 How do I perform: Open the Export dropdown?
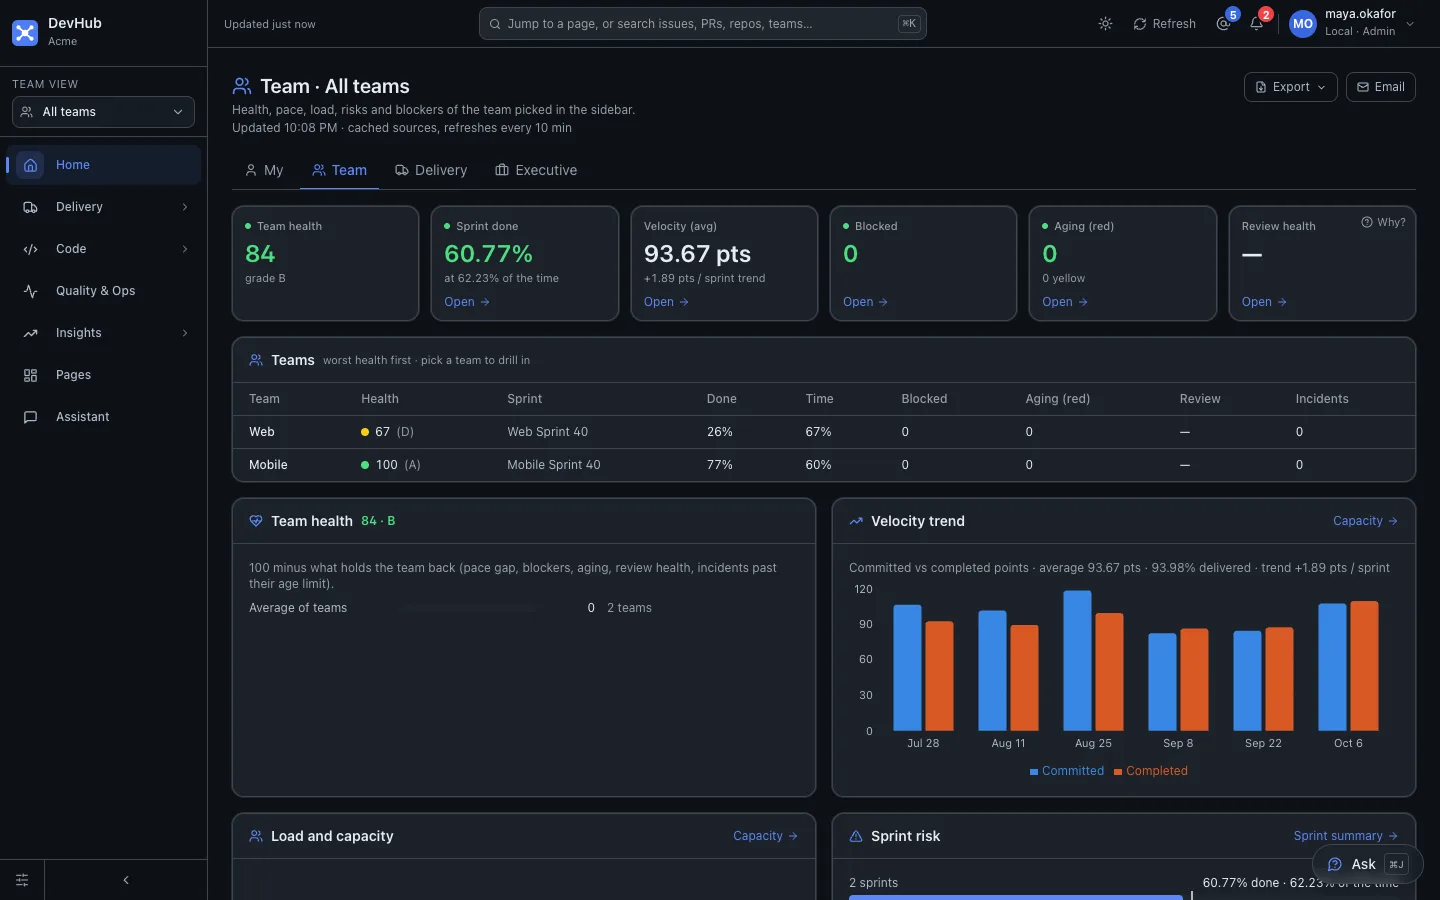[x=1291, y=87]
